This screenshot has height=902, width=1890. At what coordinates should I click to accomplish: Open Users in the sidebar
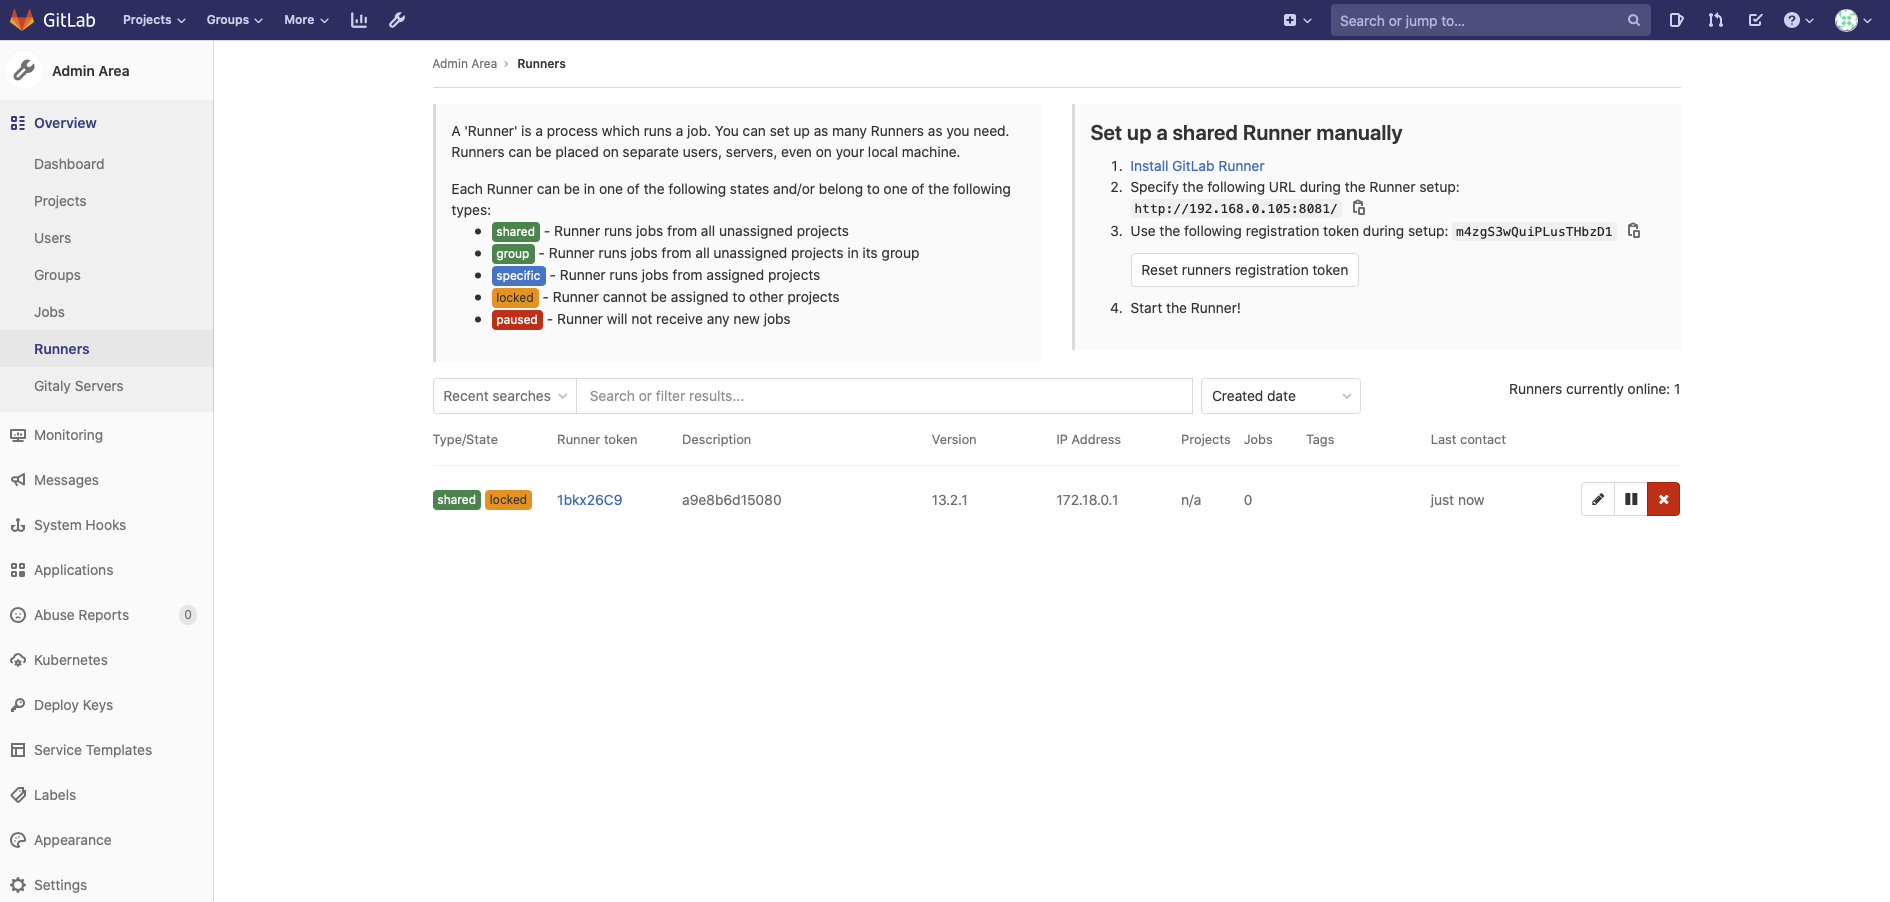(52, 238)
